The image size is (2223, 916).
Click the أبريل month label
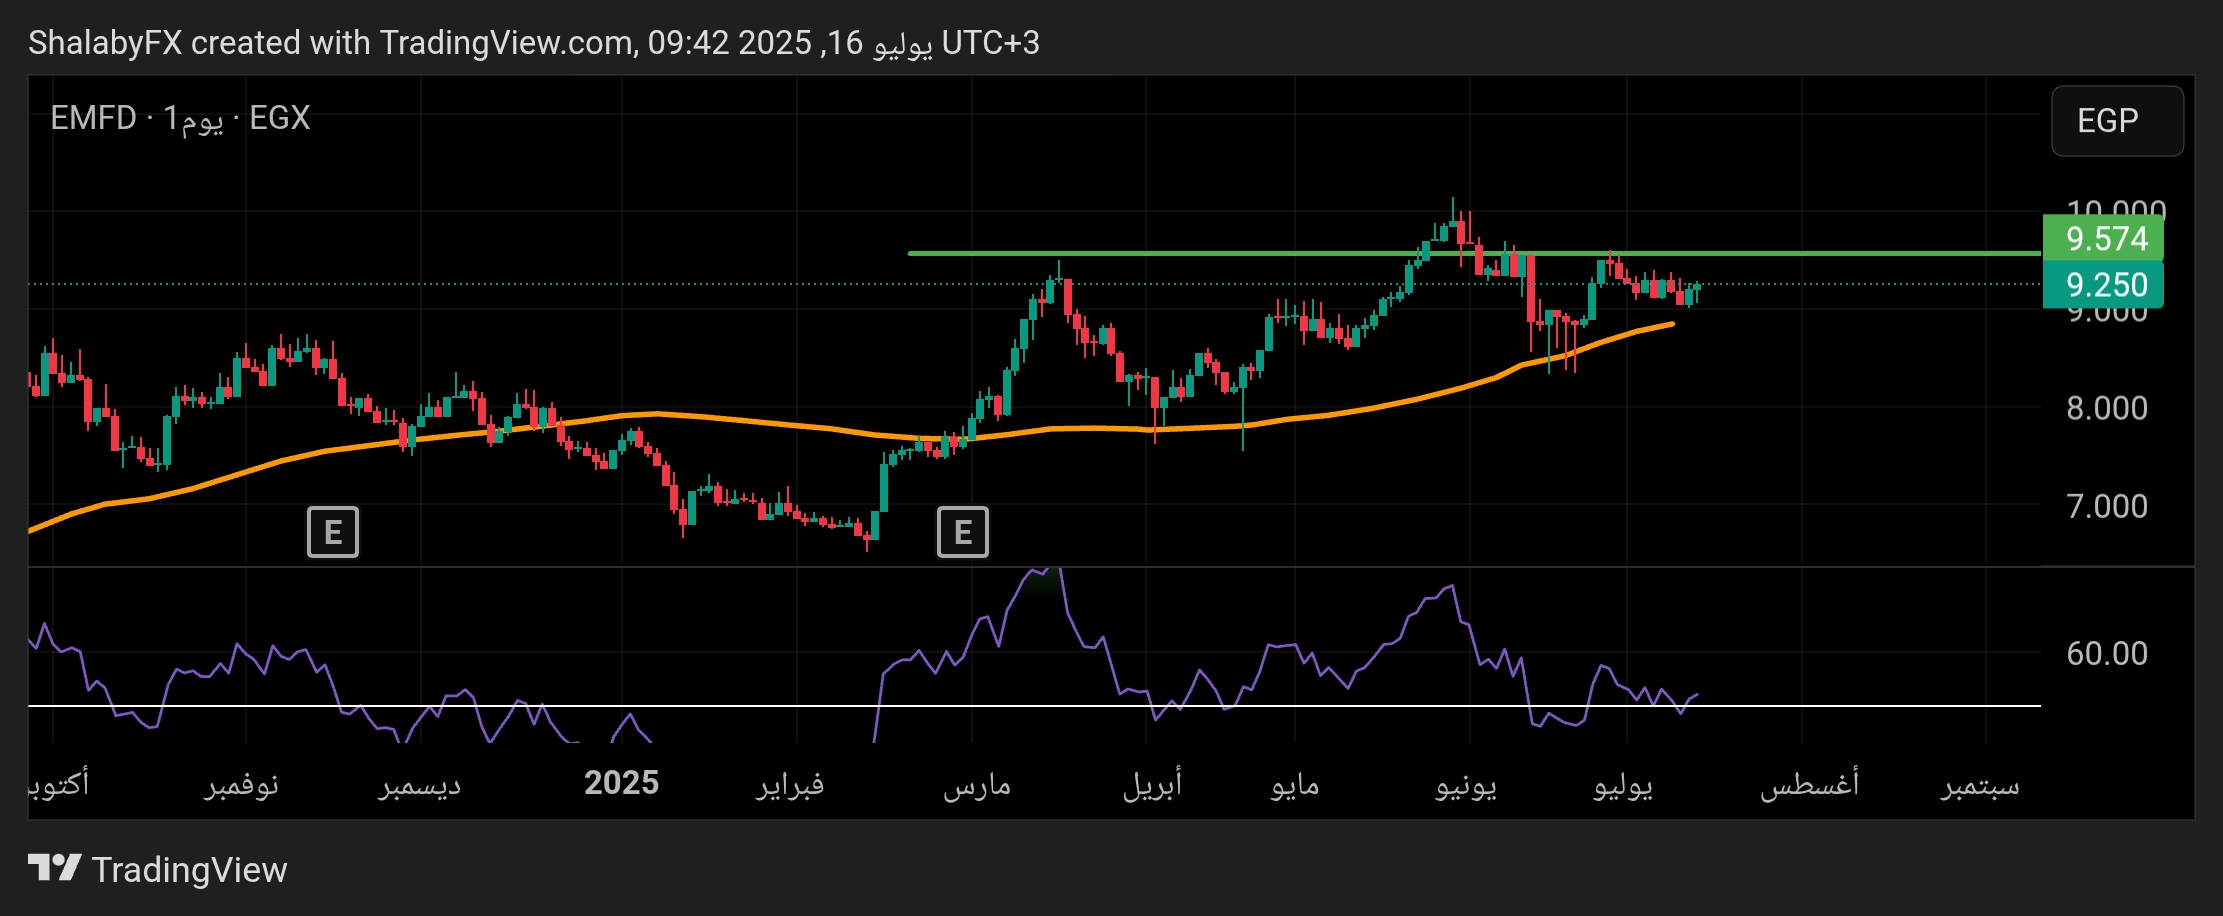pyautogui.click(x=1152, y=784)
